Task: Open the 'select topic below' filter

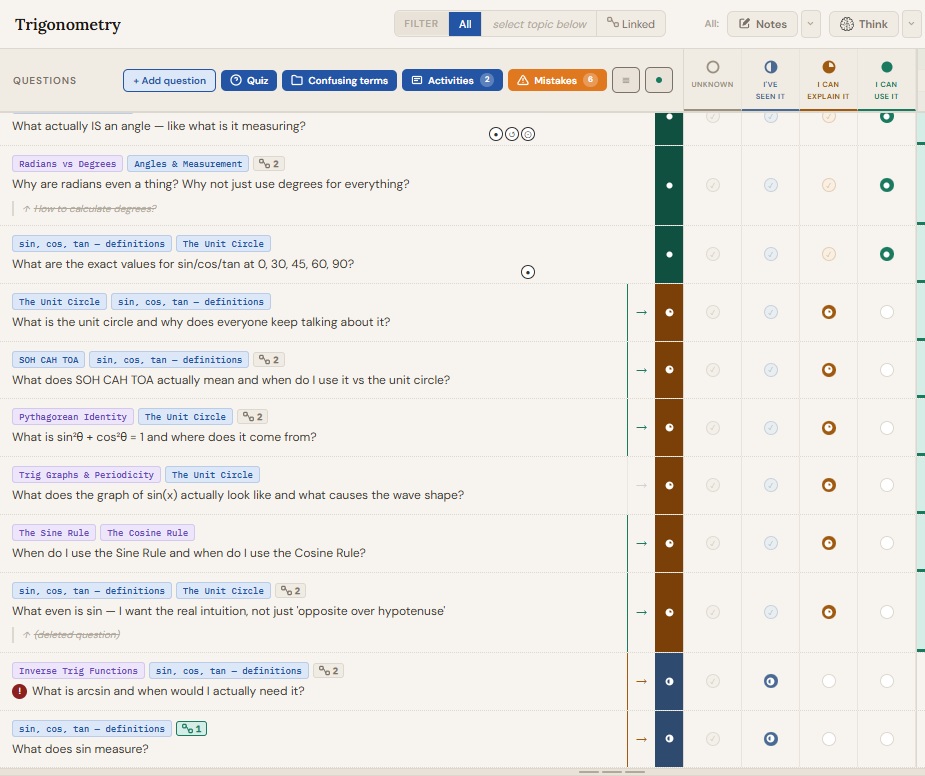Action: tap(540, 24)
